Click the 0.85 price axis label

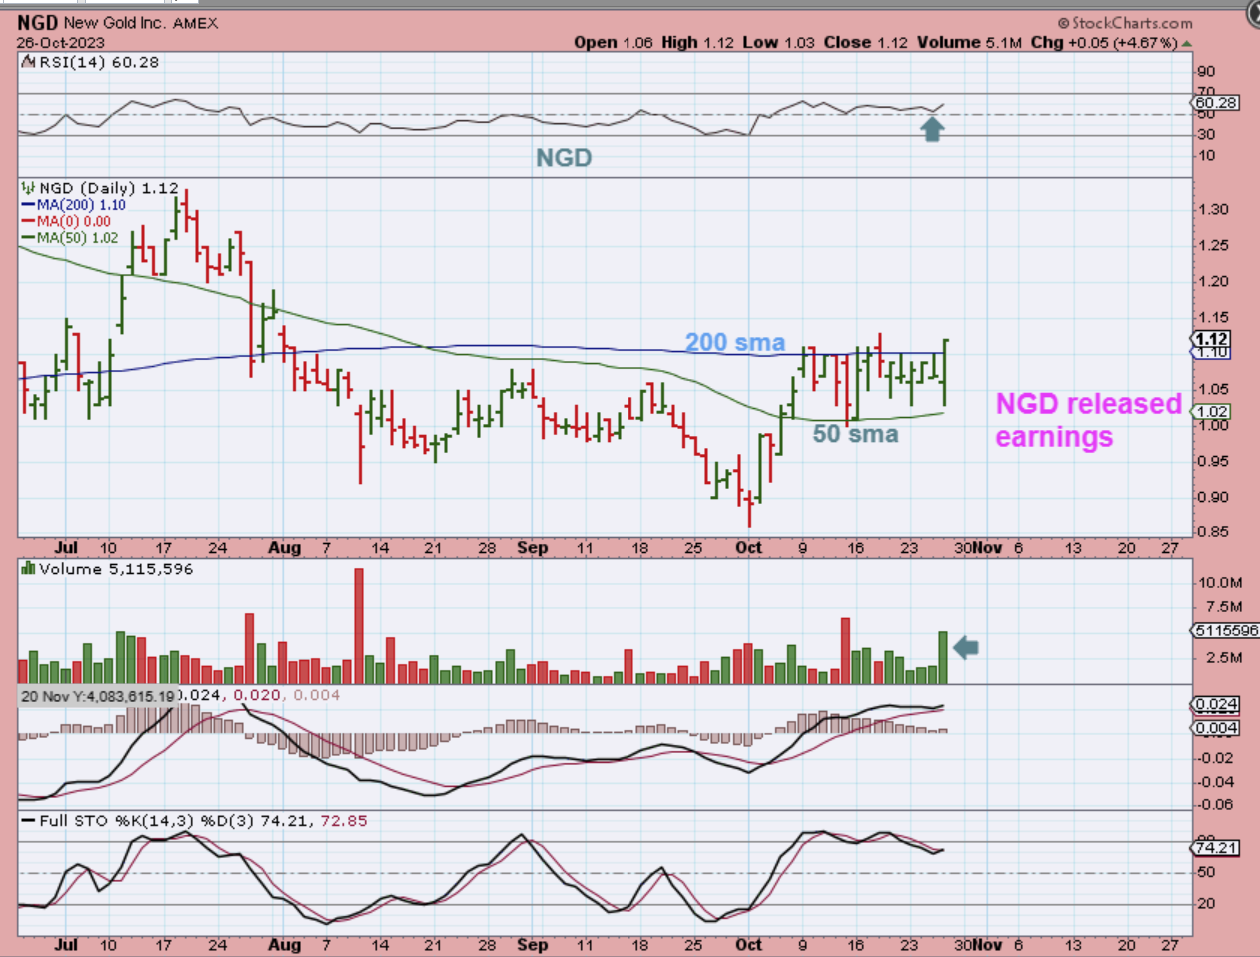coord(1213,532)
